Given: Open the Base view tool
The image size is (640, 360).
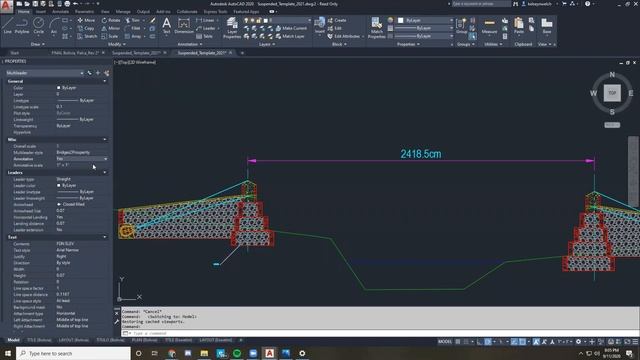Looking at the screenshot, I should [x=547, y=26].
